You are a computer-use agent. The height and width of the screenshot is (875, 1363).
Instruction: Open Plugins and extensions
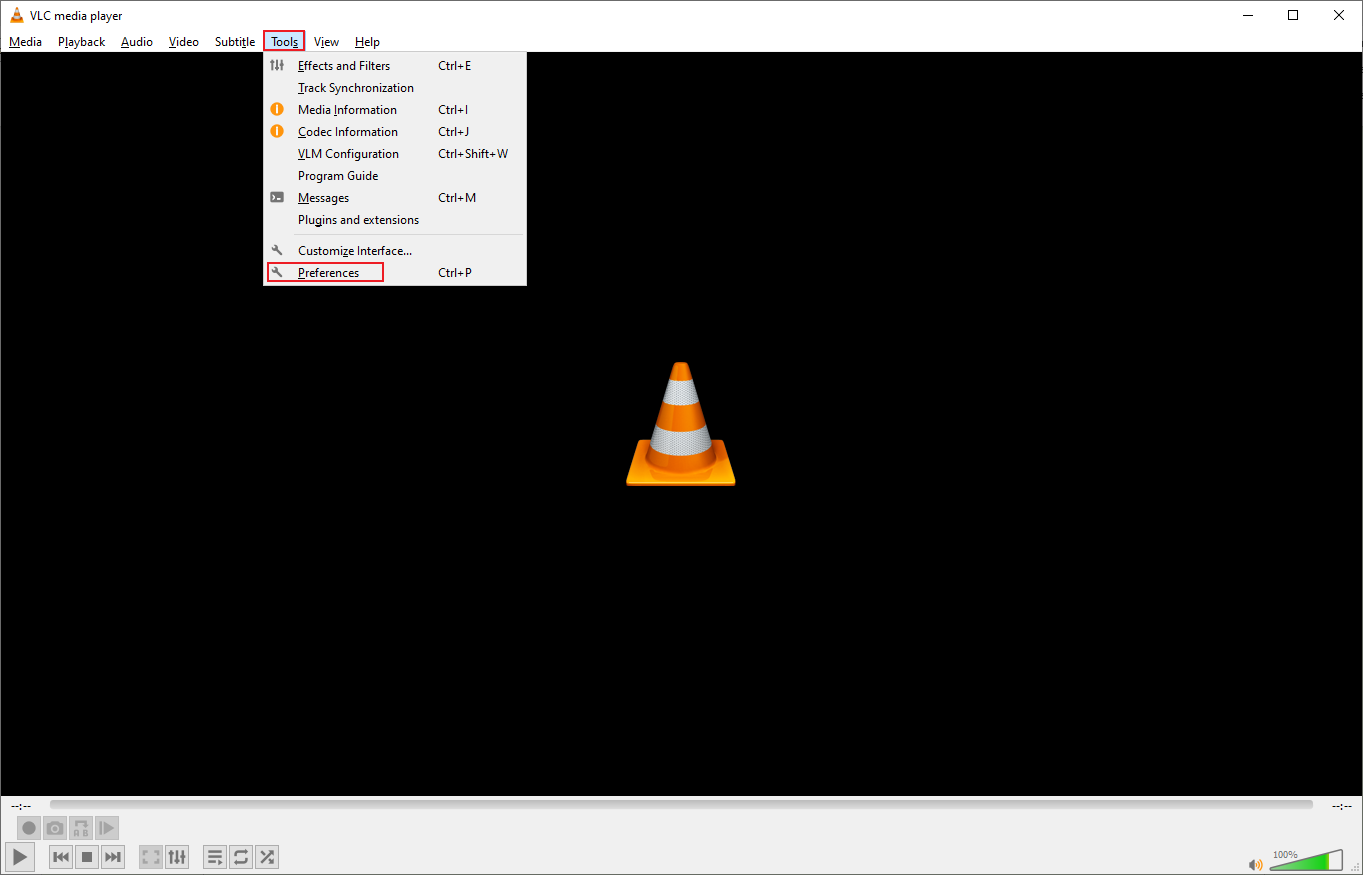[x=357, y=219]
